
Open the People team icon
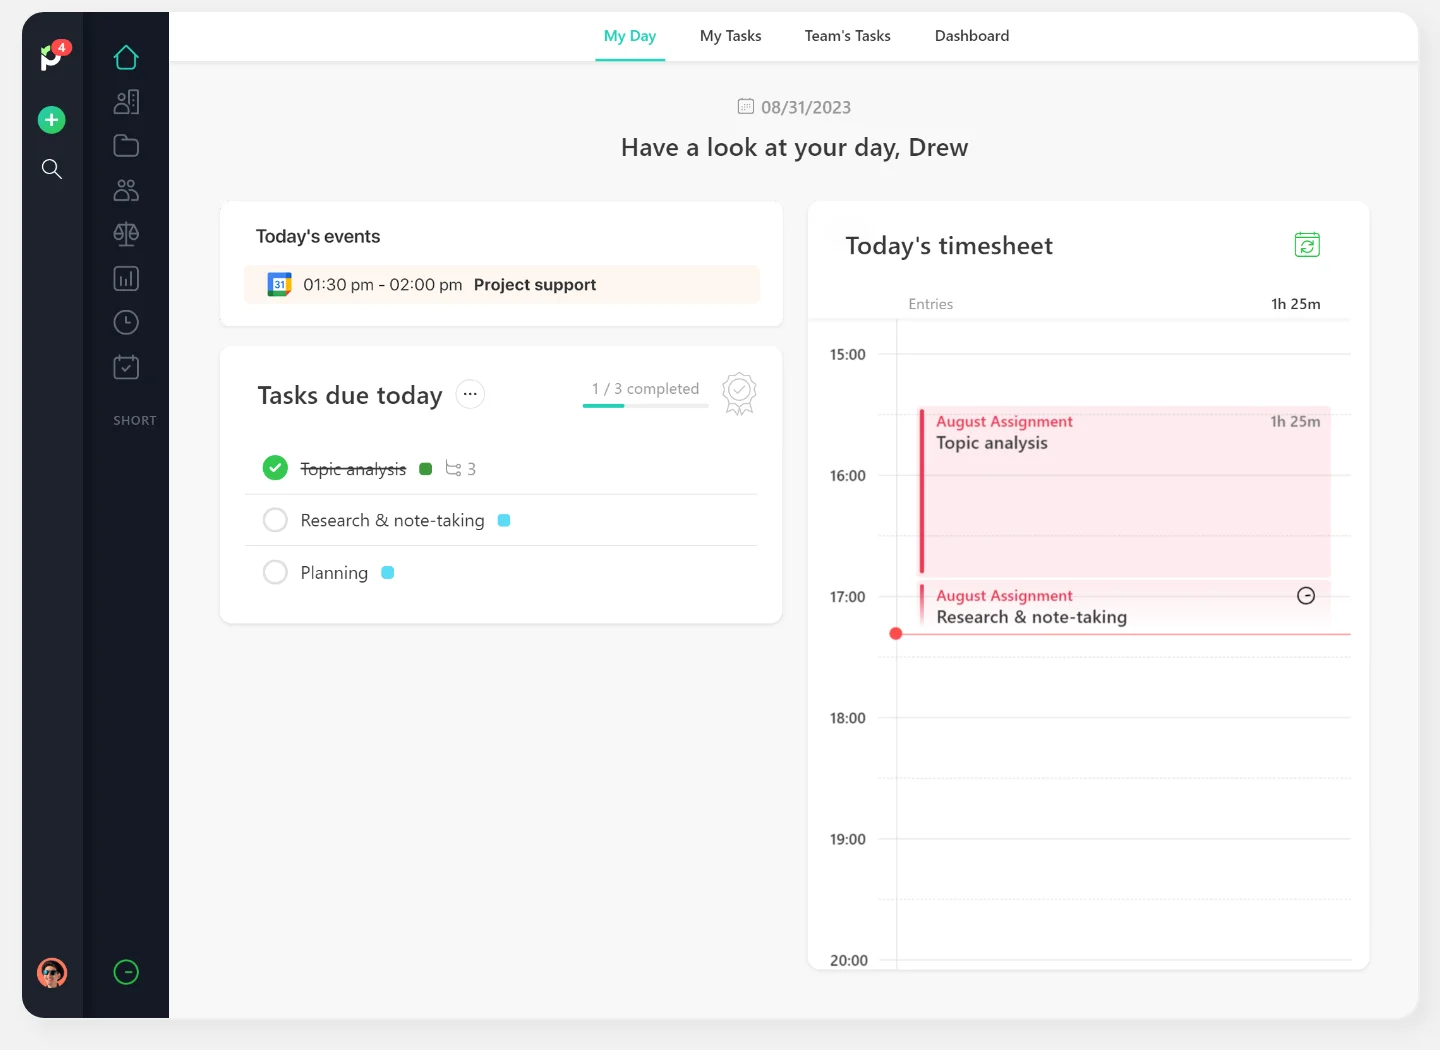pyautogui.click(x=126, y=190)
